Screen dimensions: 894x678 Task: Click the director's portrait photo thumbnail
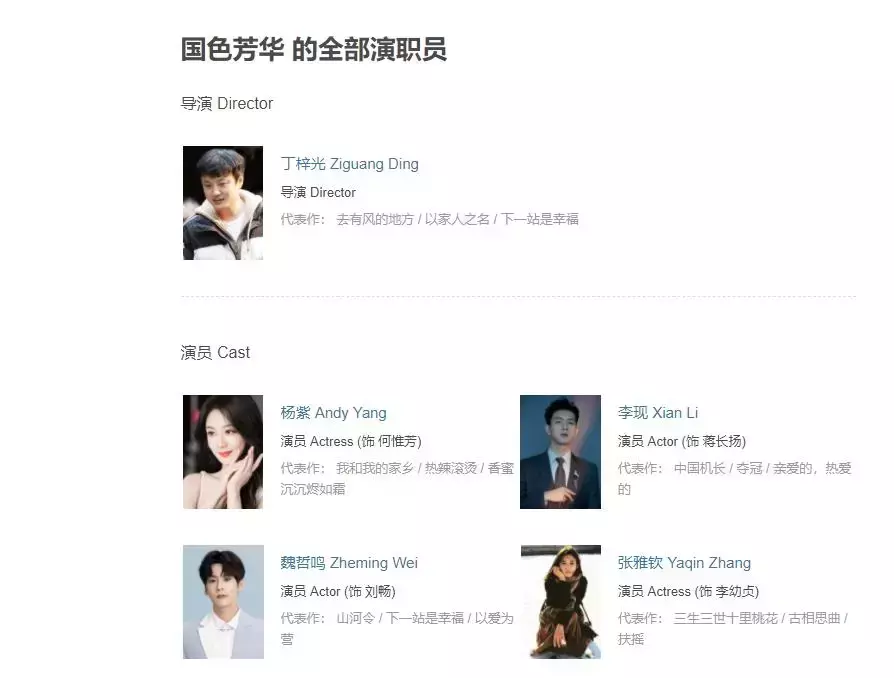pos(223,203)
